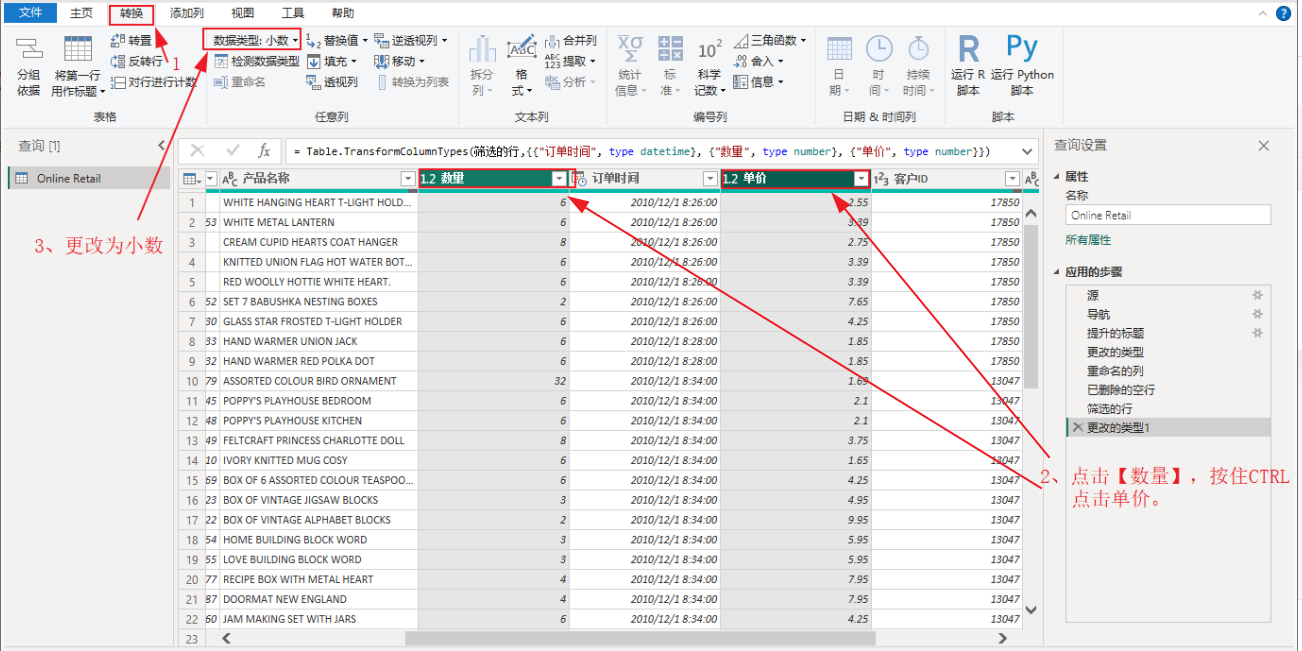Click the All Properties (所有属性) link
This screenshot has width=1302, height=651.
tap(1088, 240)
